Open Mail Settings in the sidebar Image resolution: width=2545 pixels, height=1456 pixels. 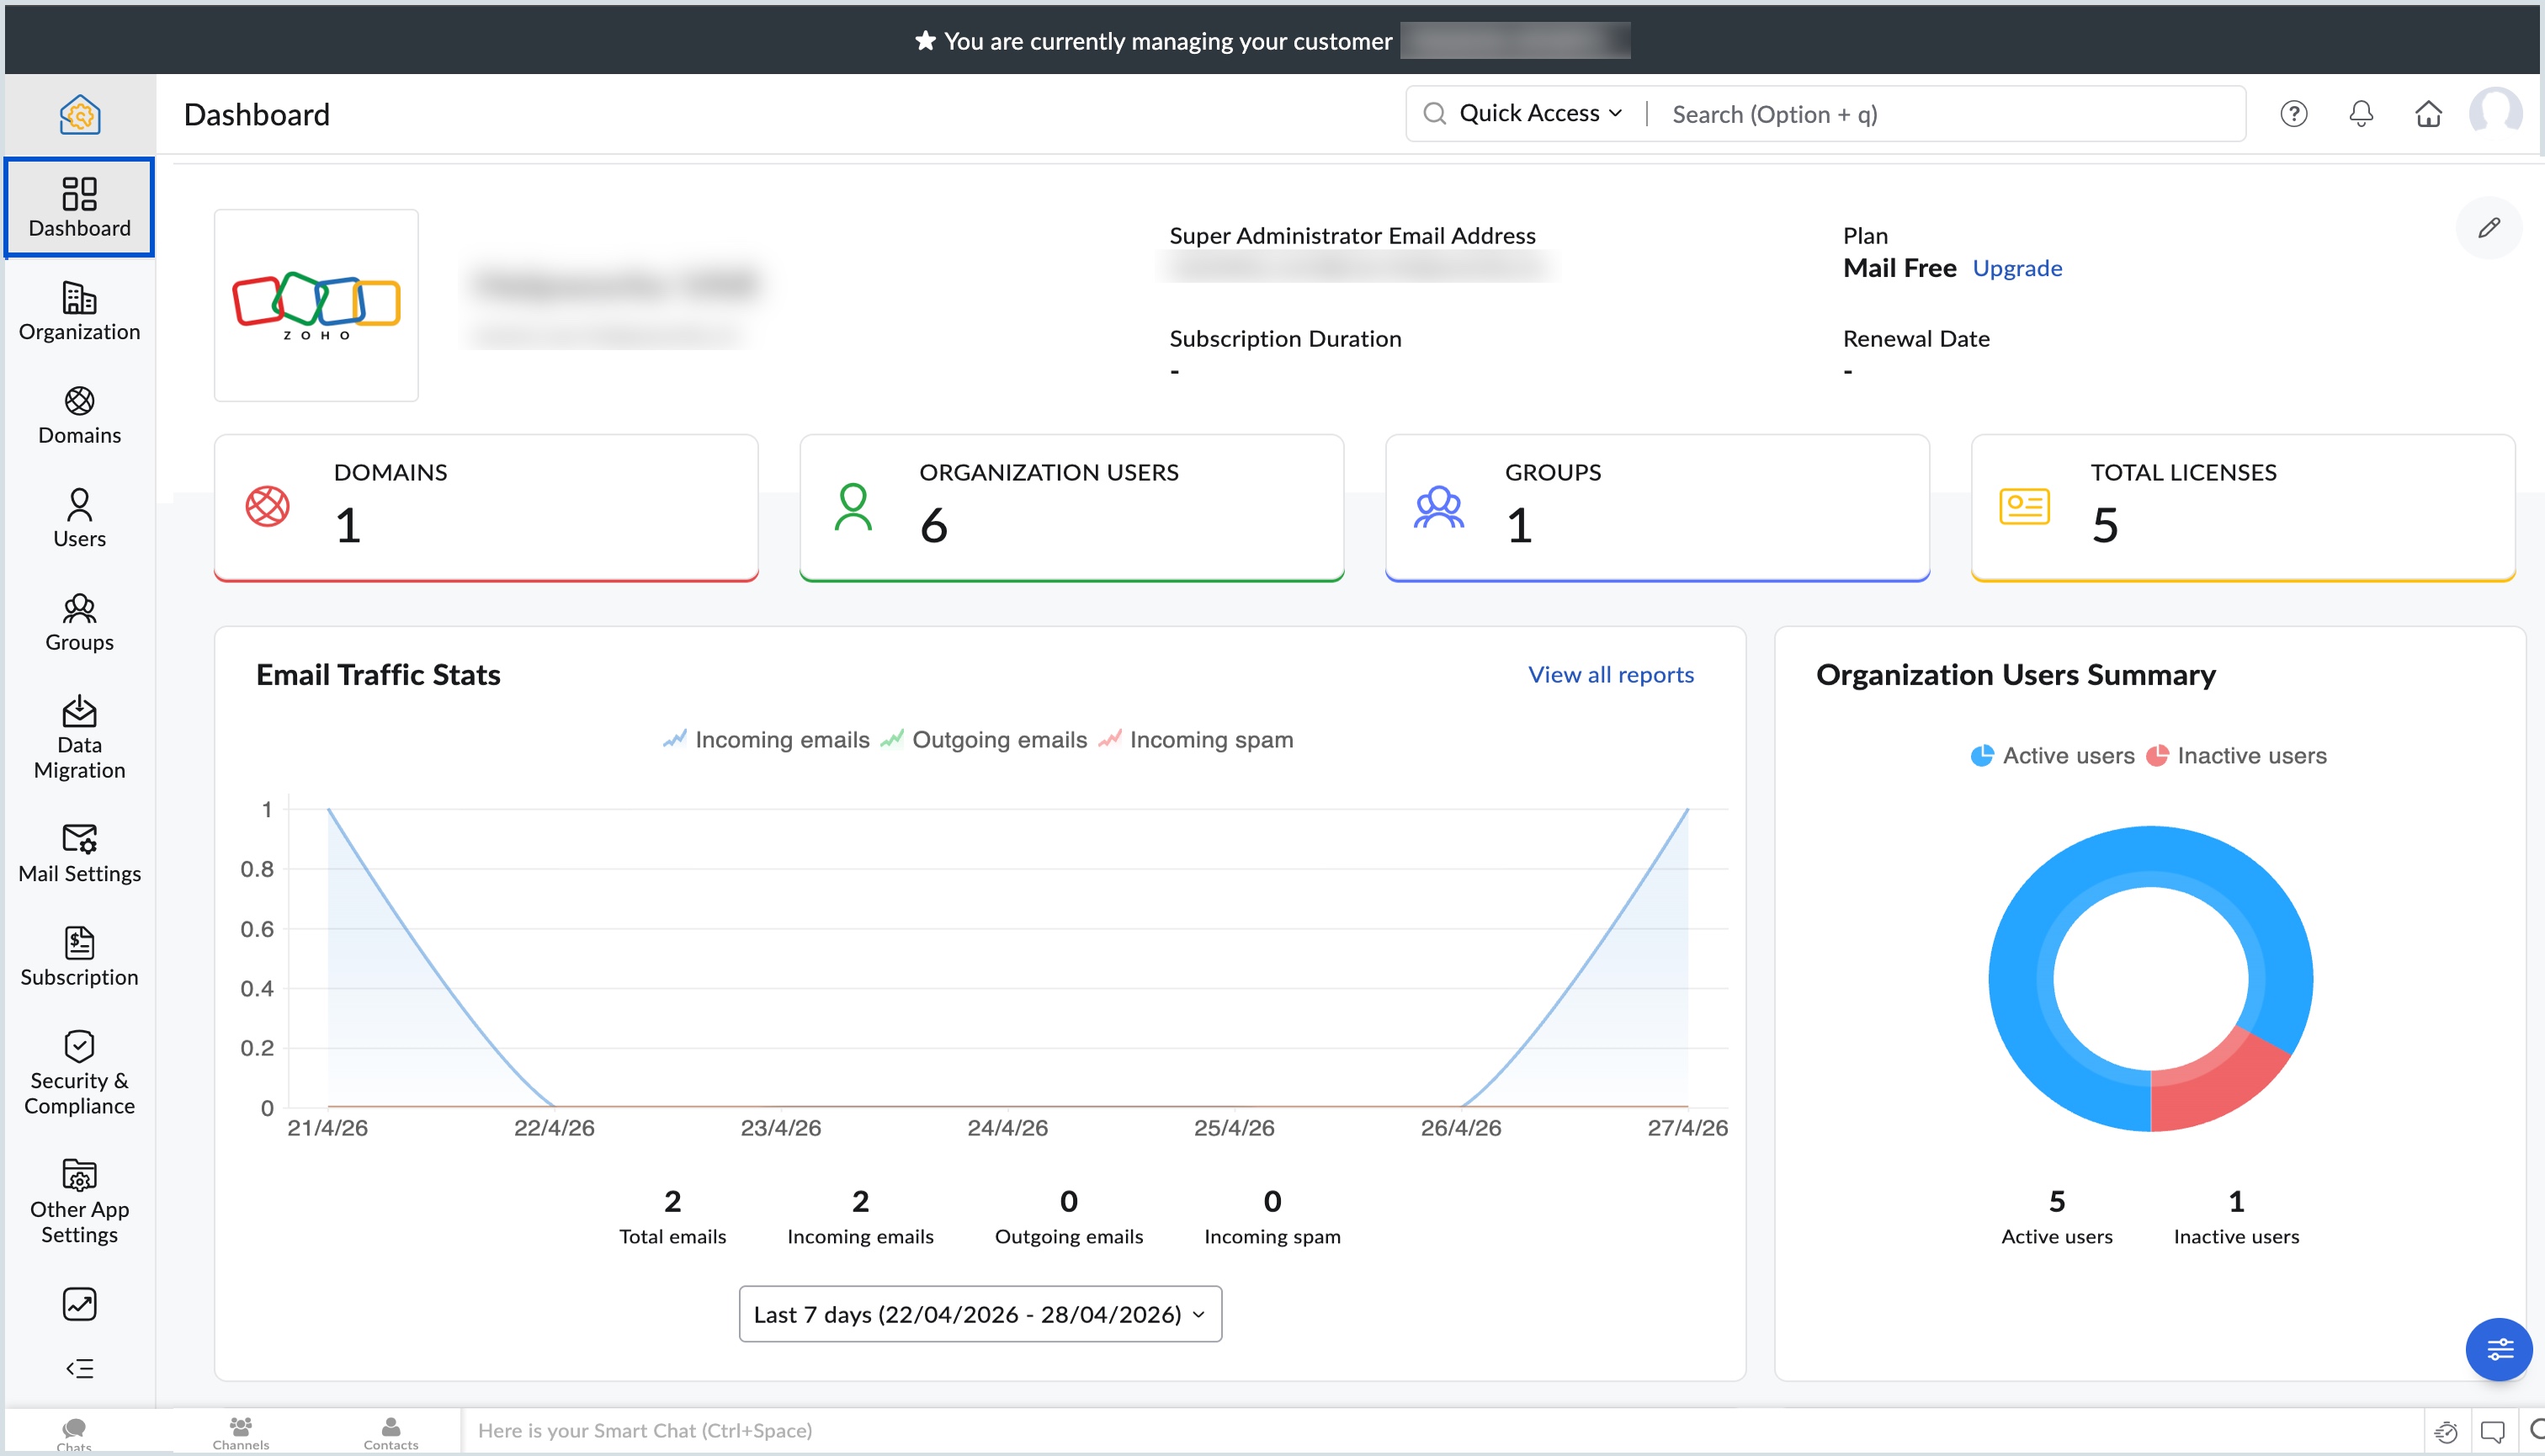click(79, 852)
